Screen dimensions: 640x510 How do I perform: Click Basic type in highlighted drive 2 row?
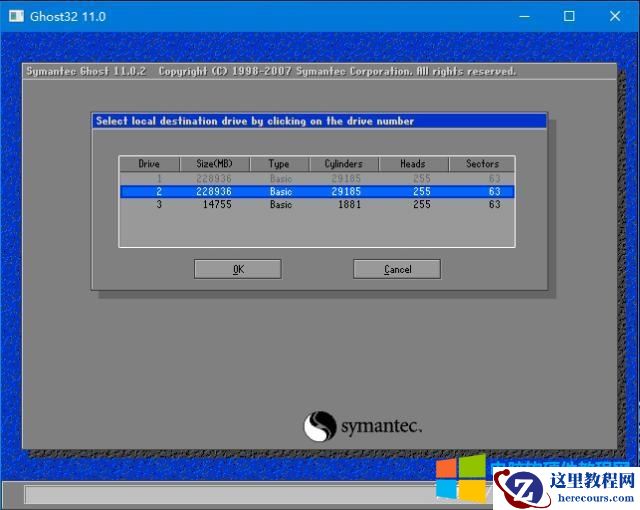point(281,191)
